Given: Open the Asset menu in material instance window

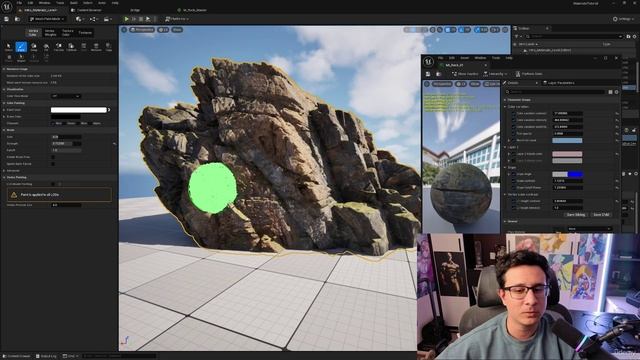Looking at the screenshot, I should click(464, 58).
